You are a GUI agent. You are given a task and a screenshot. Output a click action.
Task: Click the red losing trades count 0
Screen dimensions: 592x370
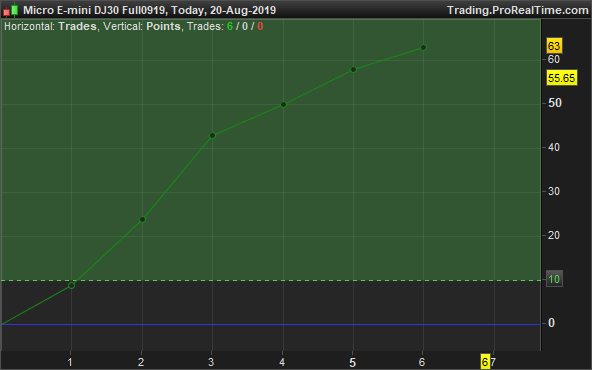click(x=260, y=26)
